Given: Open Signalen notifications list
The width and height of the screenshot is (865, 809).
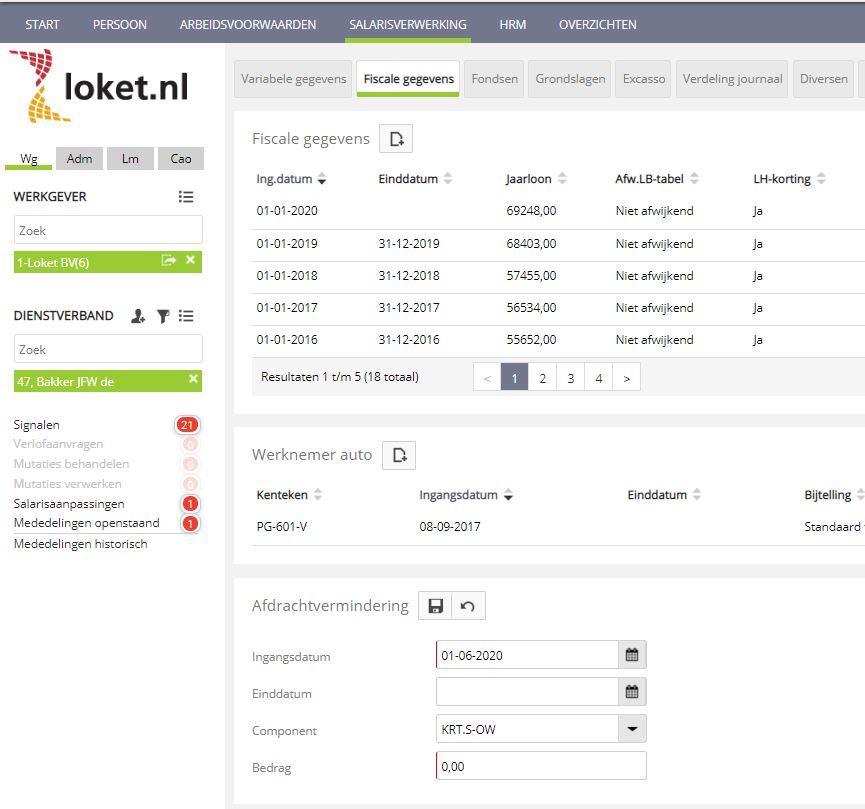Looking at the screenshot, I should [36, 425].
